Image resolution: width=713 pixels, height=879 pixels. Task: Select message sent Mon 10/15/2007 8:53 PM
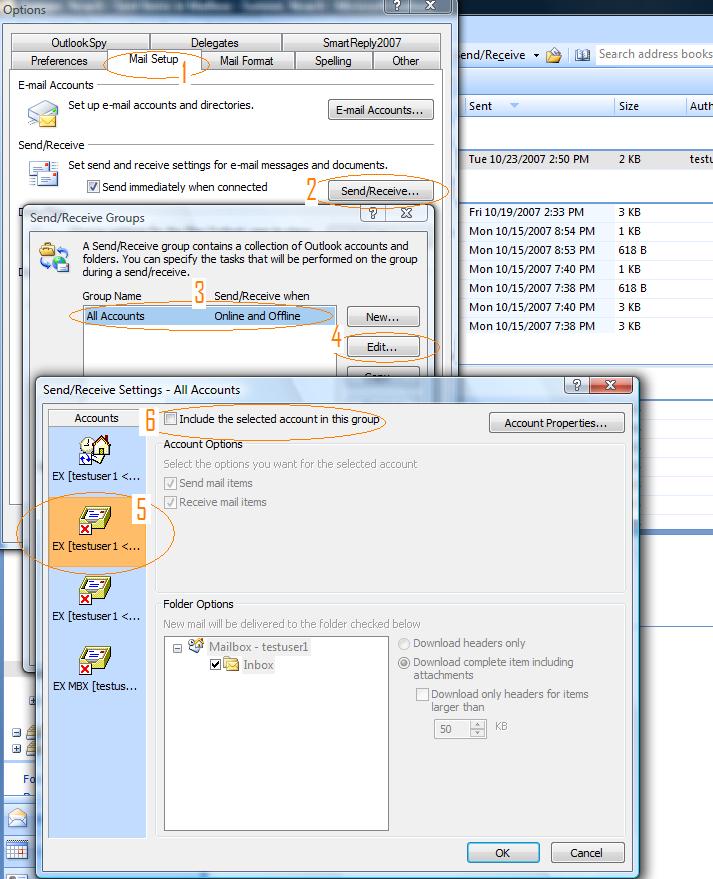point(586,250)
